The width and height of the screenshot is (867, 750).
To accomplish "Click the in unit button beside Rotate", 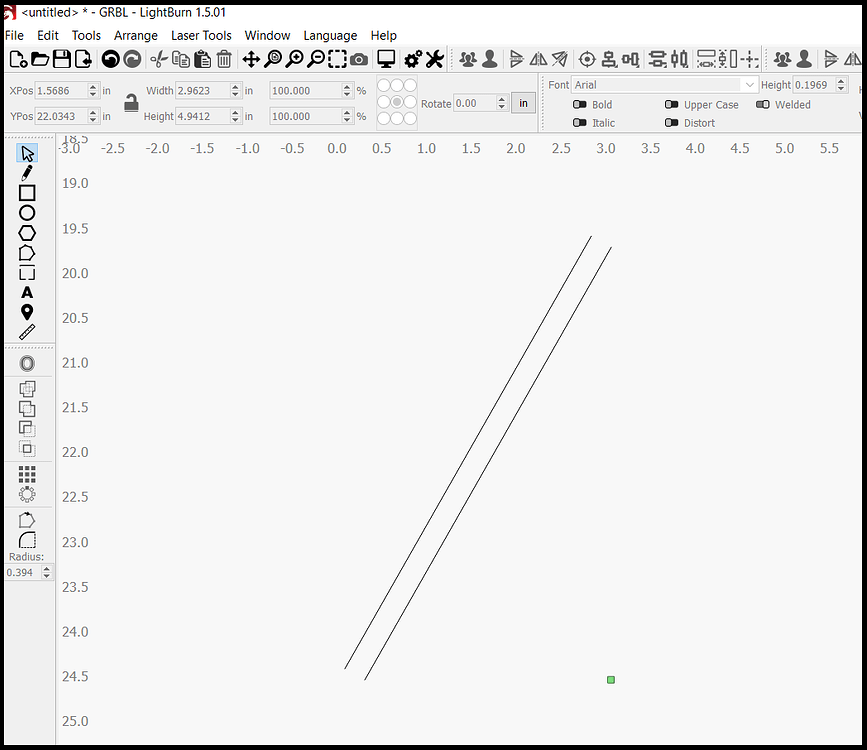I will coord(523,102).
